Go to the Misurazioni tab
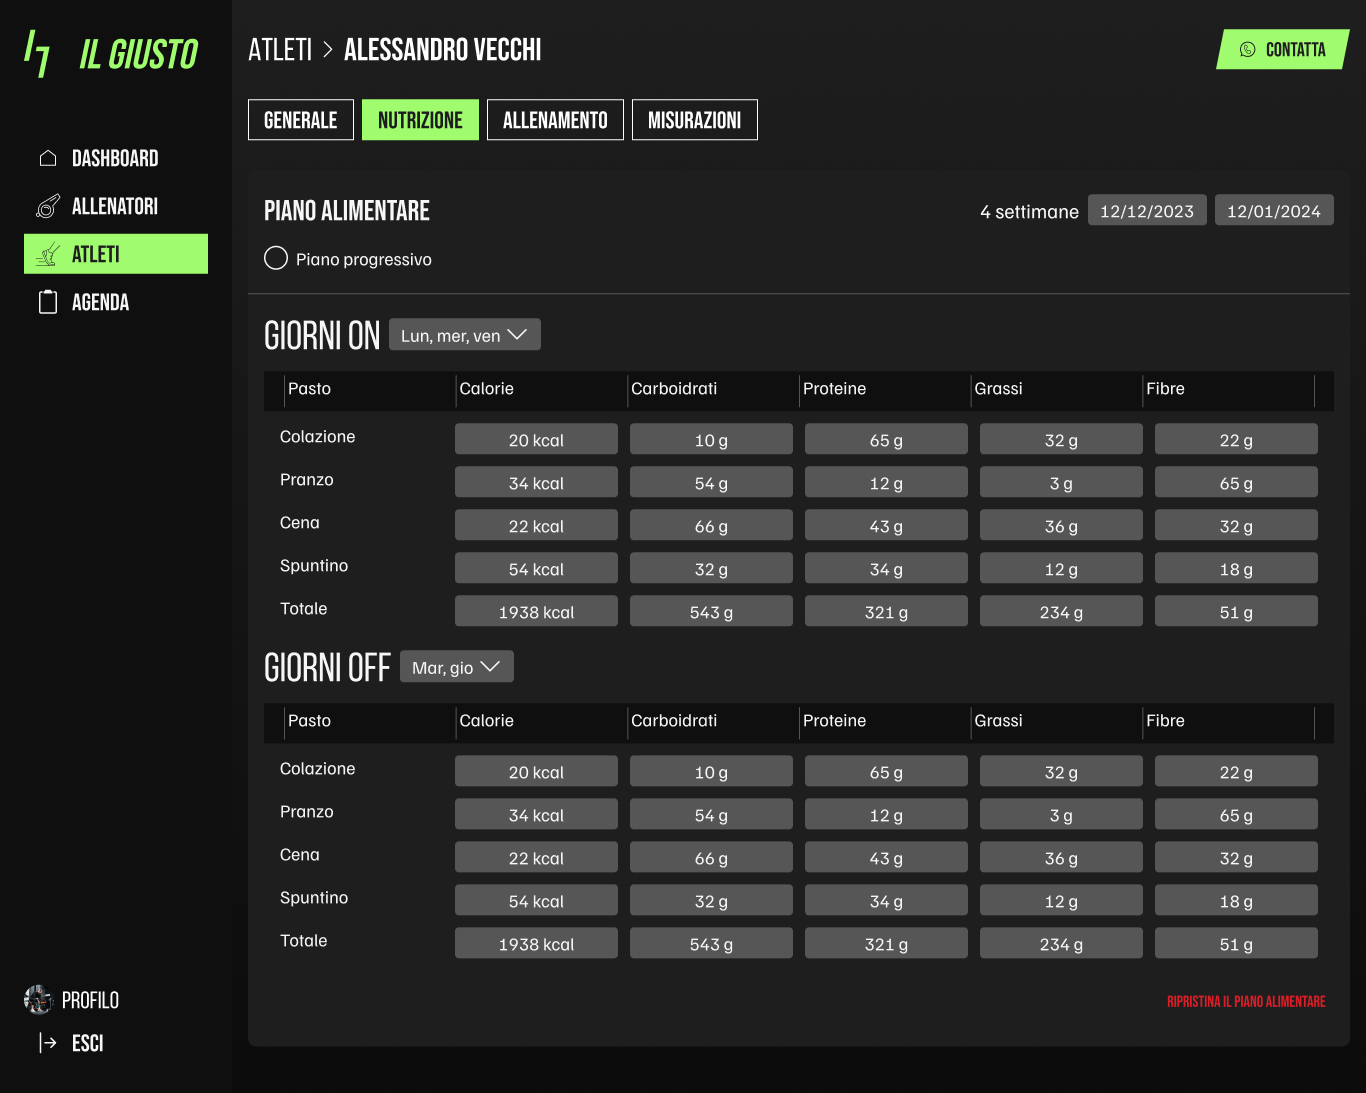This screenshot has width=1366, height=1093. coord(695,120)
